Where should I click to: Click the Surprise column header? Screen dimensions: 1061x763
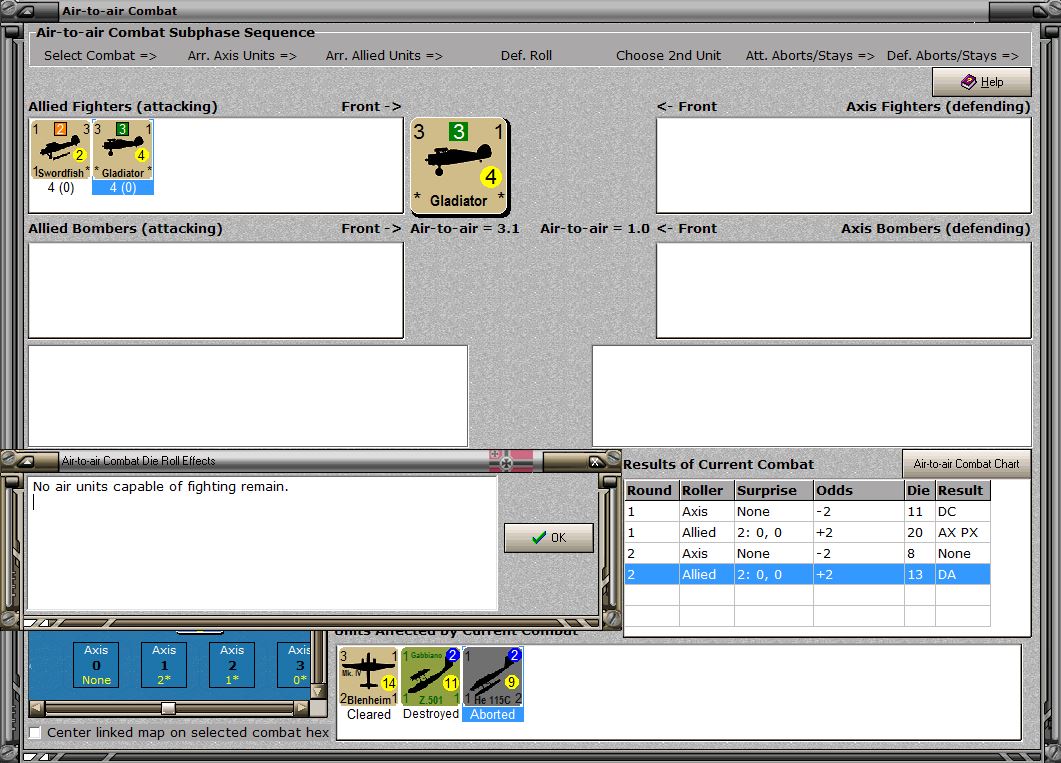coord(774,490)
